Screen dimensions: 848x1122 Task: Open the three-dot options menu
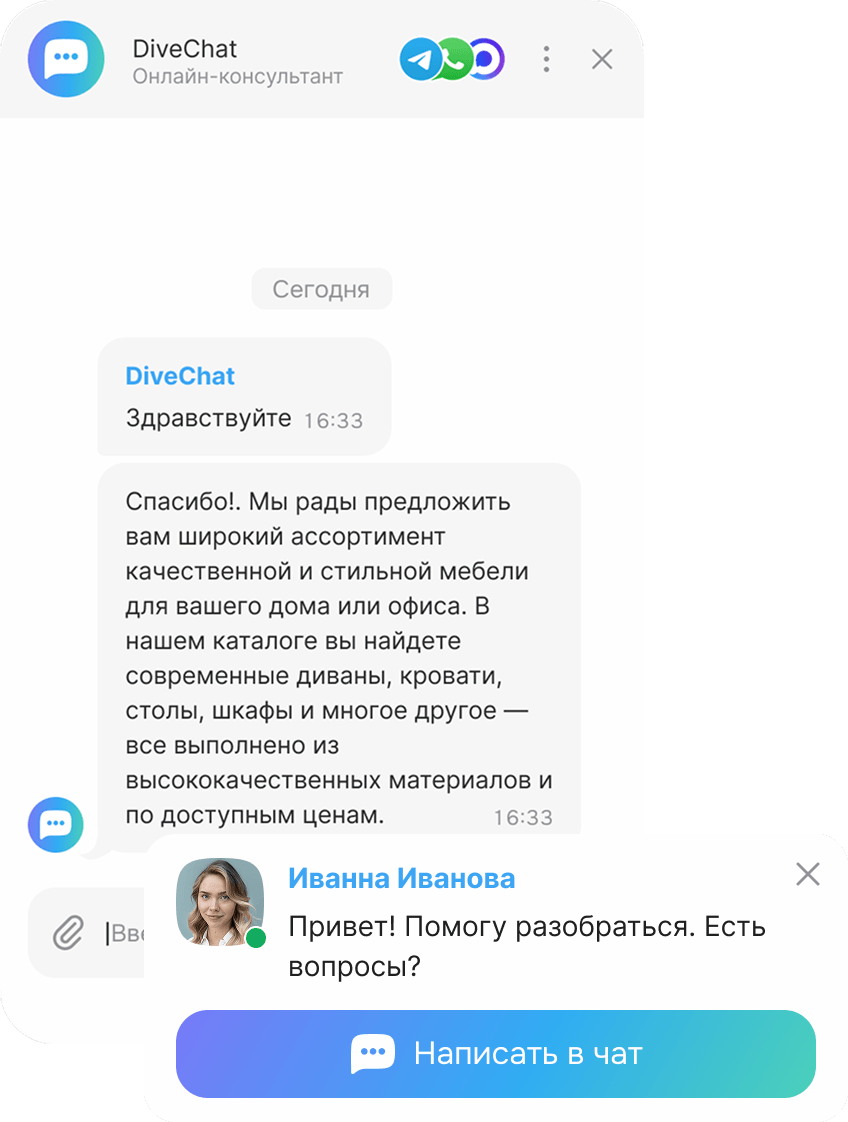[x=546, y=59]
